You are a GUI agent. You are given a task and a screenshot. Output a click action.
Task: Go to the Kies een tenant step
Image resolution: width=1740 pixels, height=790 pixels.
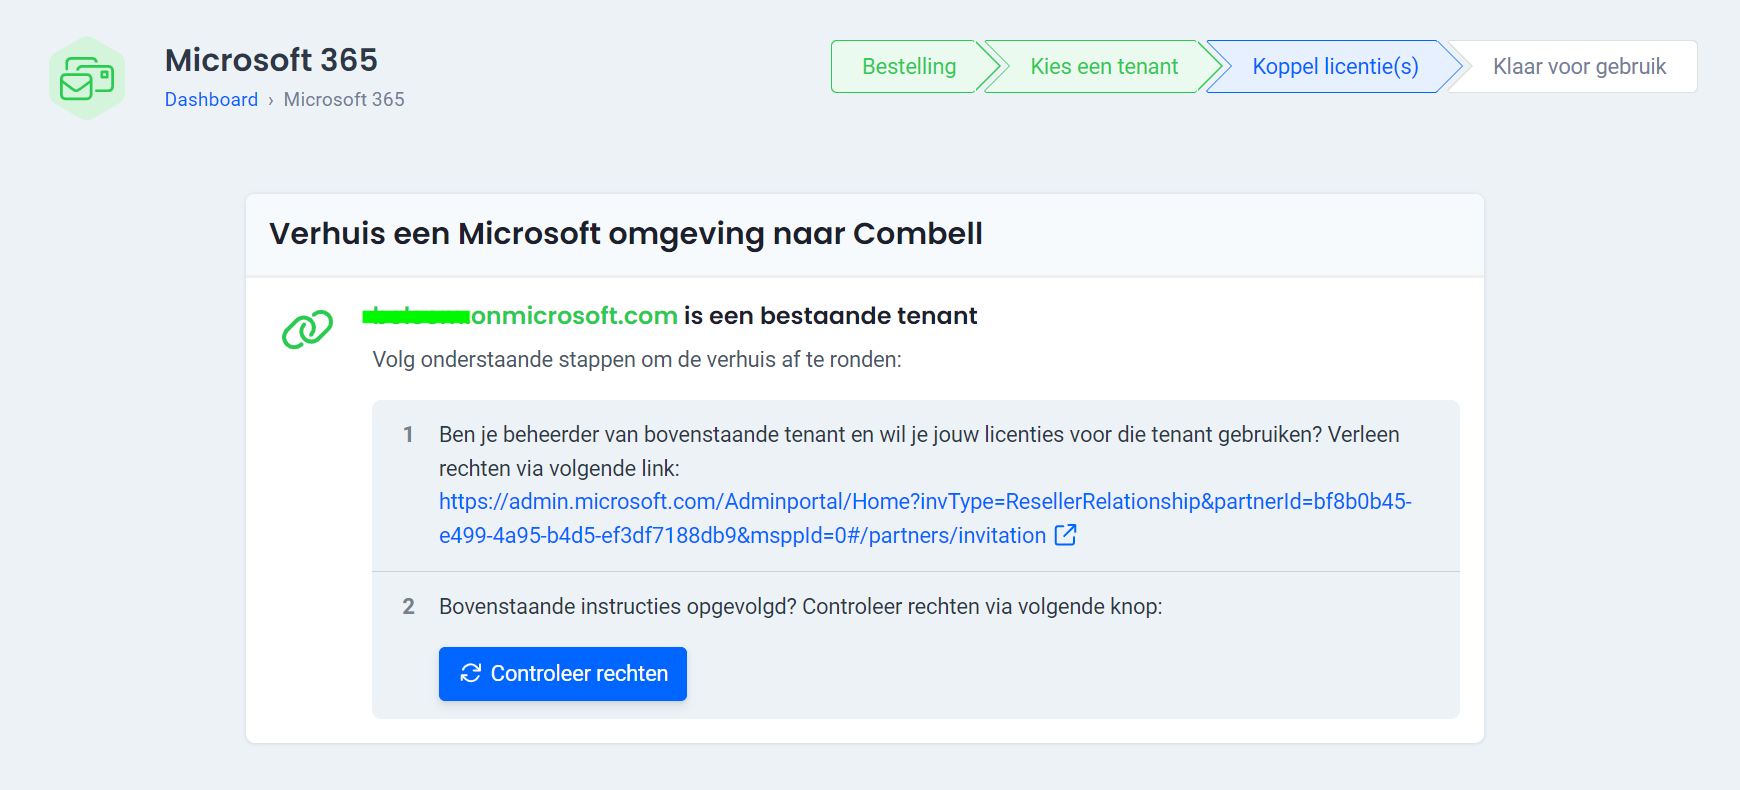tap(1104, 67)
